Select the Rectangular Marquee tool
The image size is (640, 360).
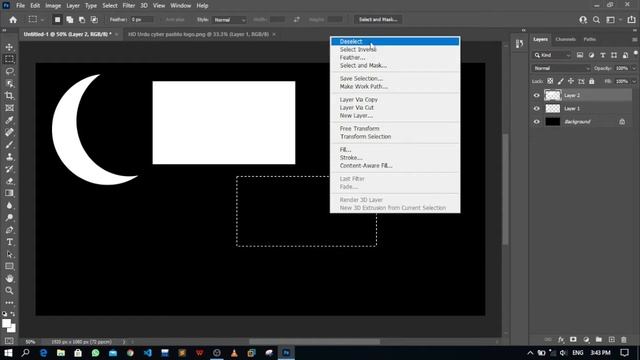pyautogui.click(x=9, y=59)
